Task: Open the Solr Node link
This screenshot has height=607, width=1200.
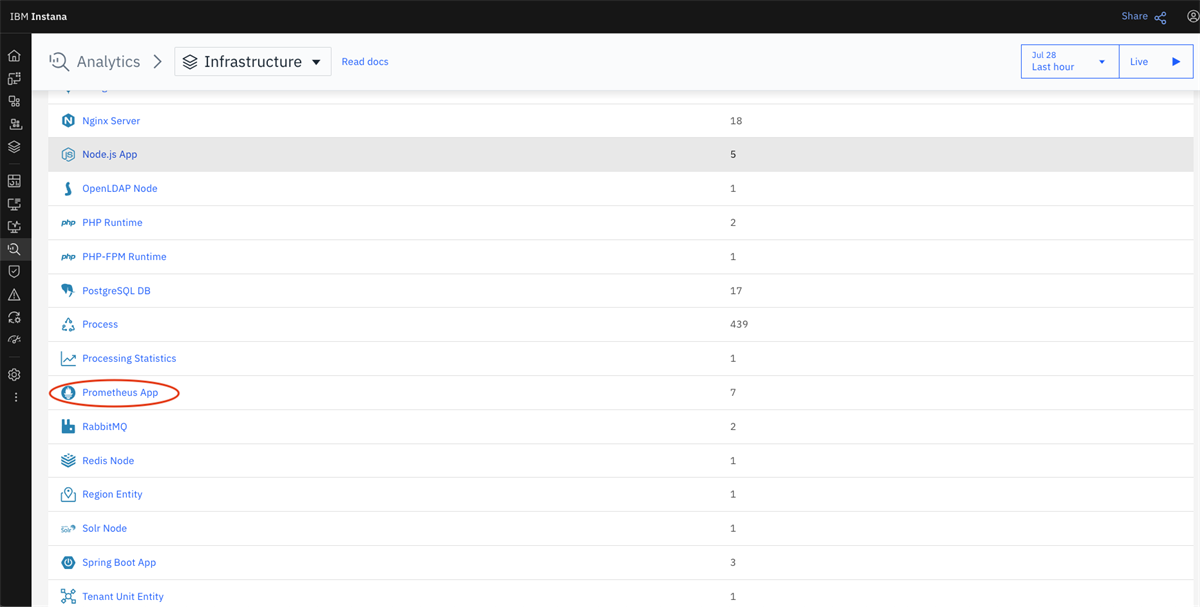Action: [x=105, y=529]
